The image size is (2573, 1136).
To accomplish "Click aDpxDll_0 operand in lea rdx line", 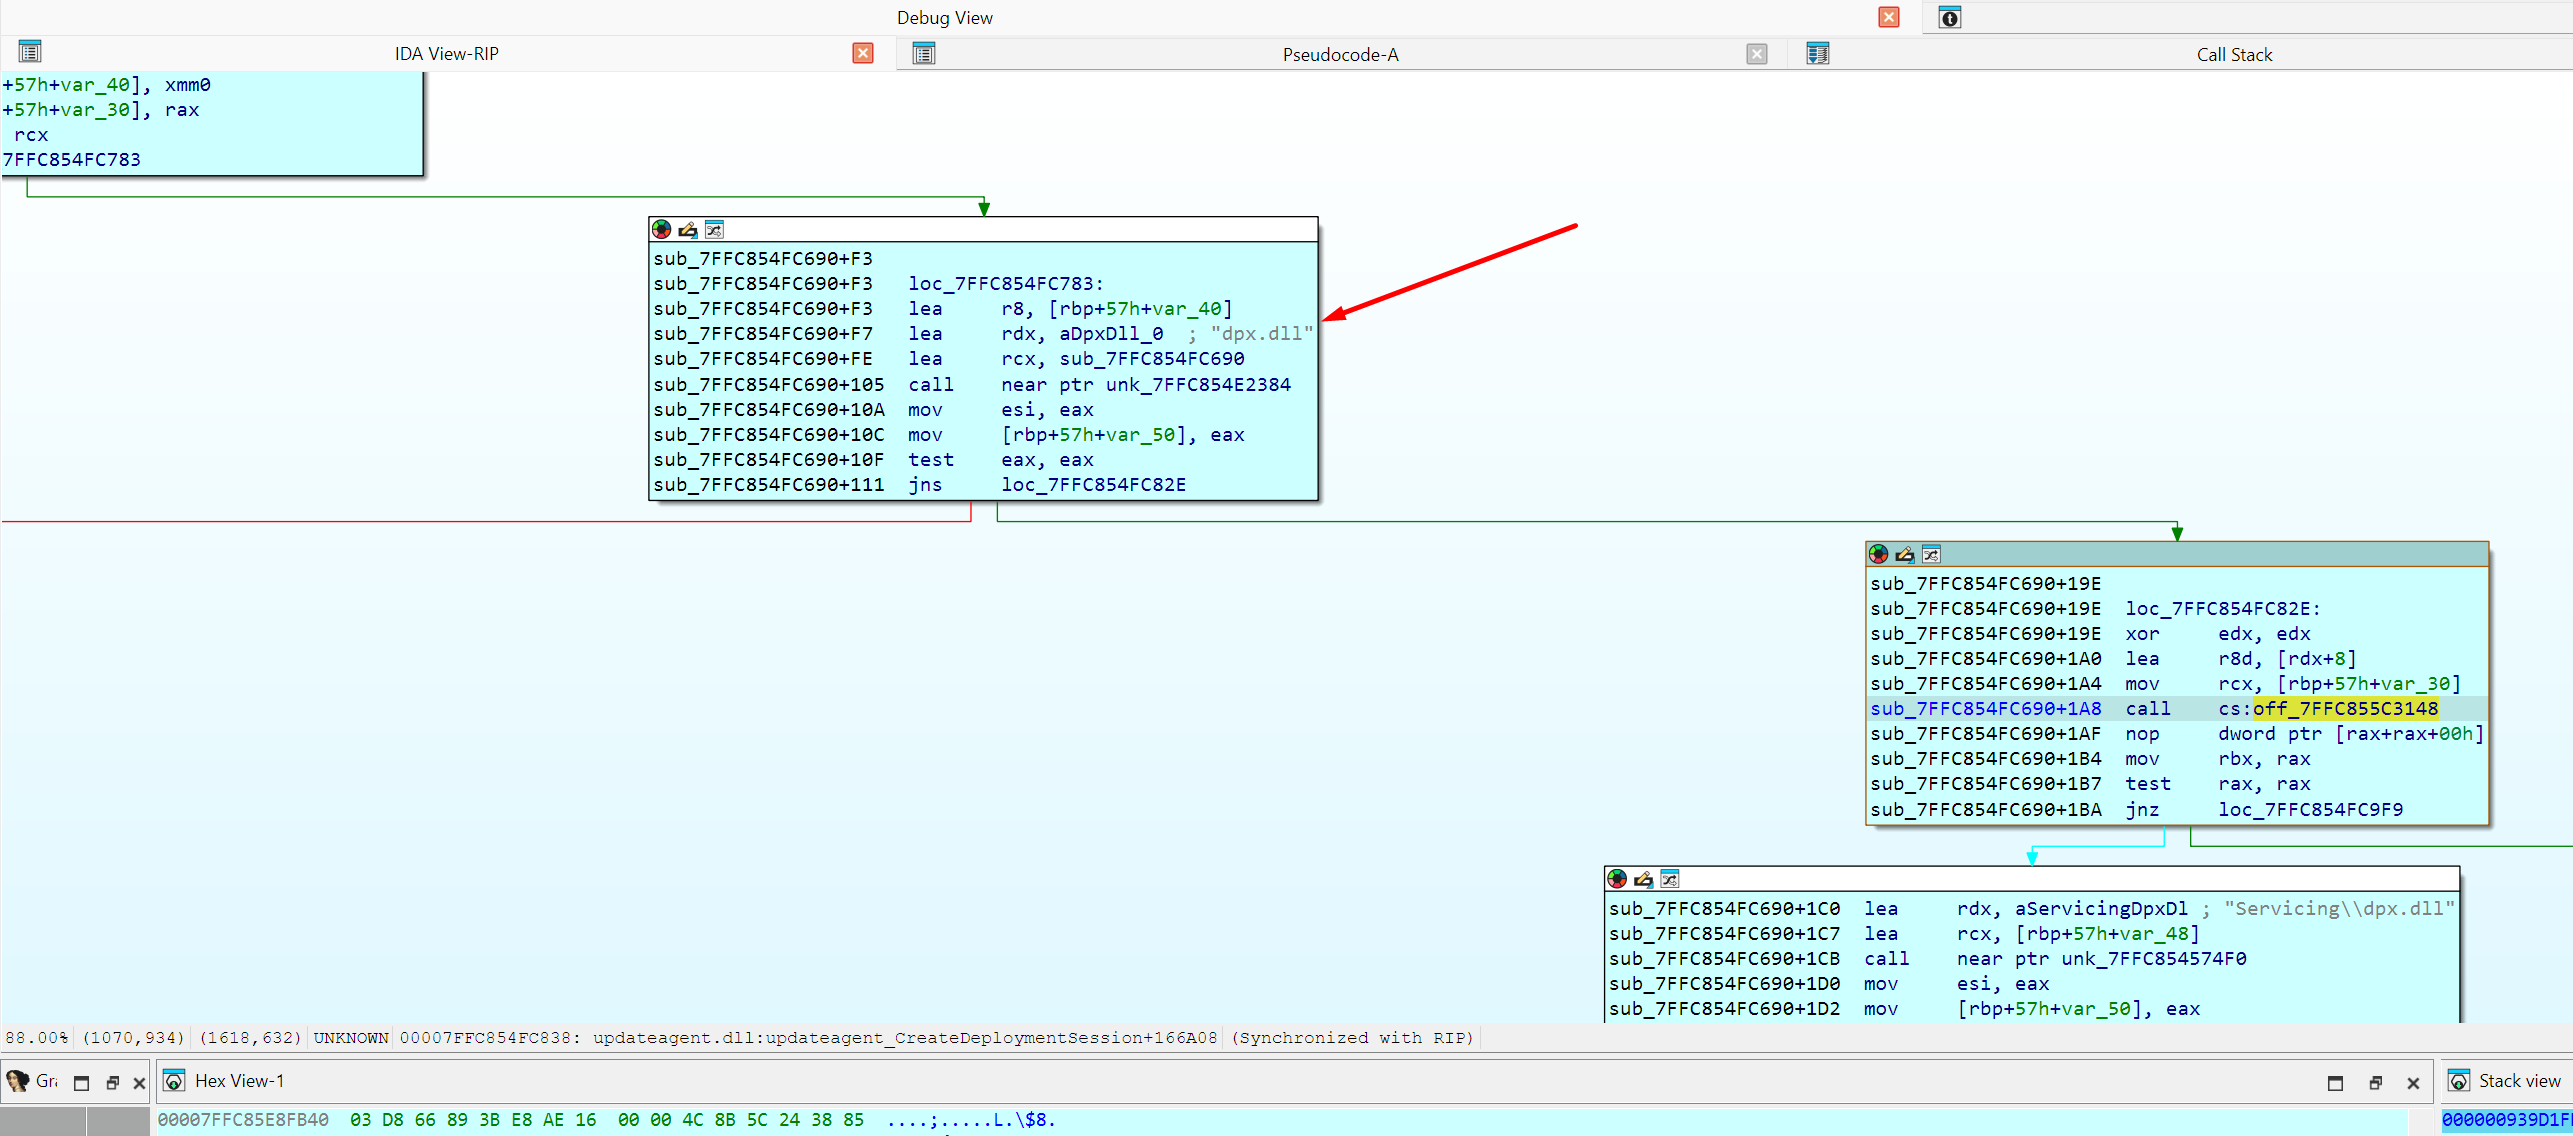I will [1111, 334].
